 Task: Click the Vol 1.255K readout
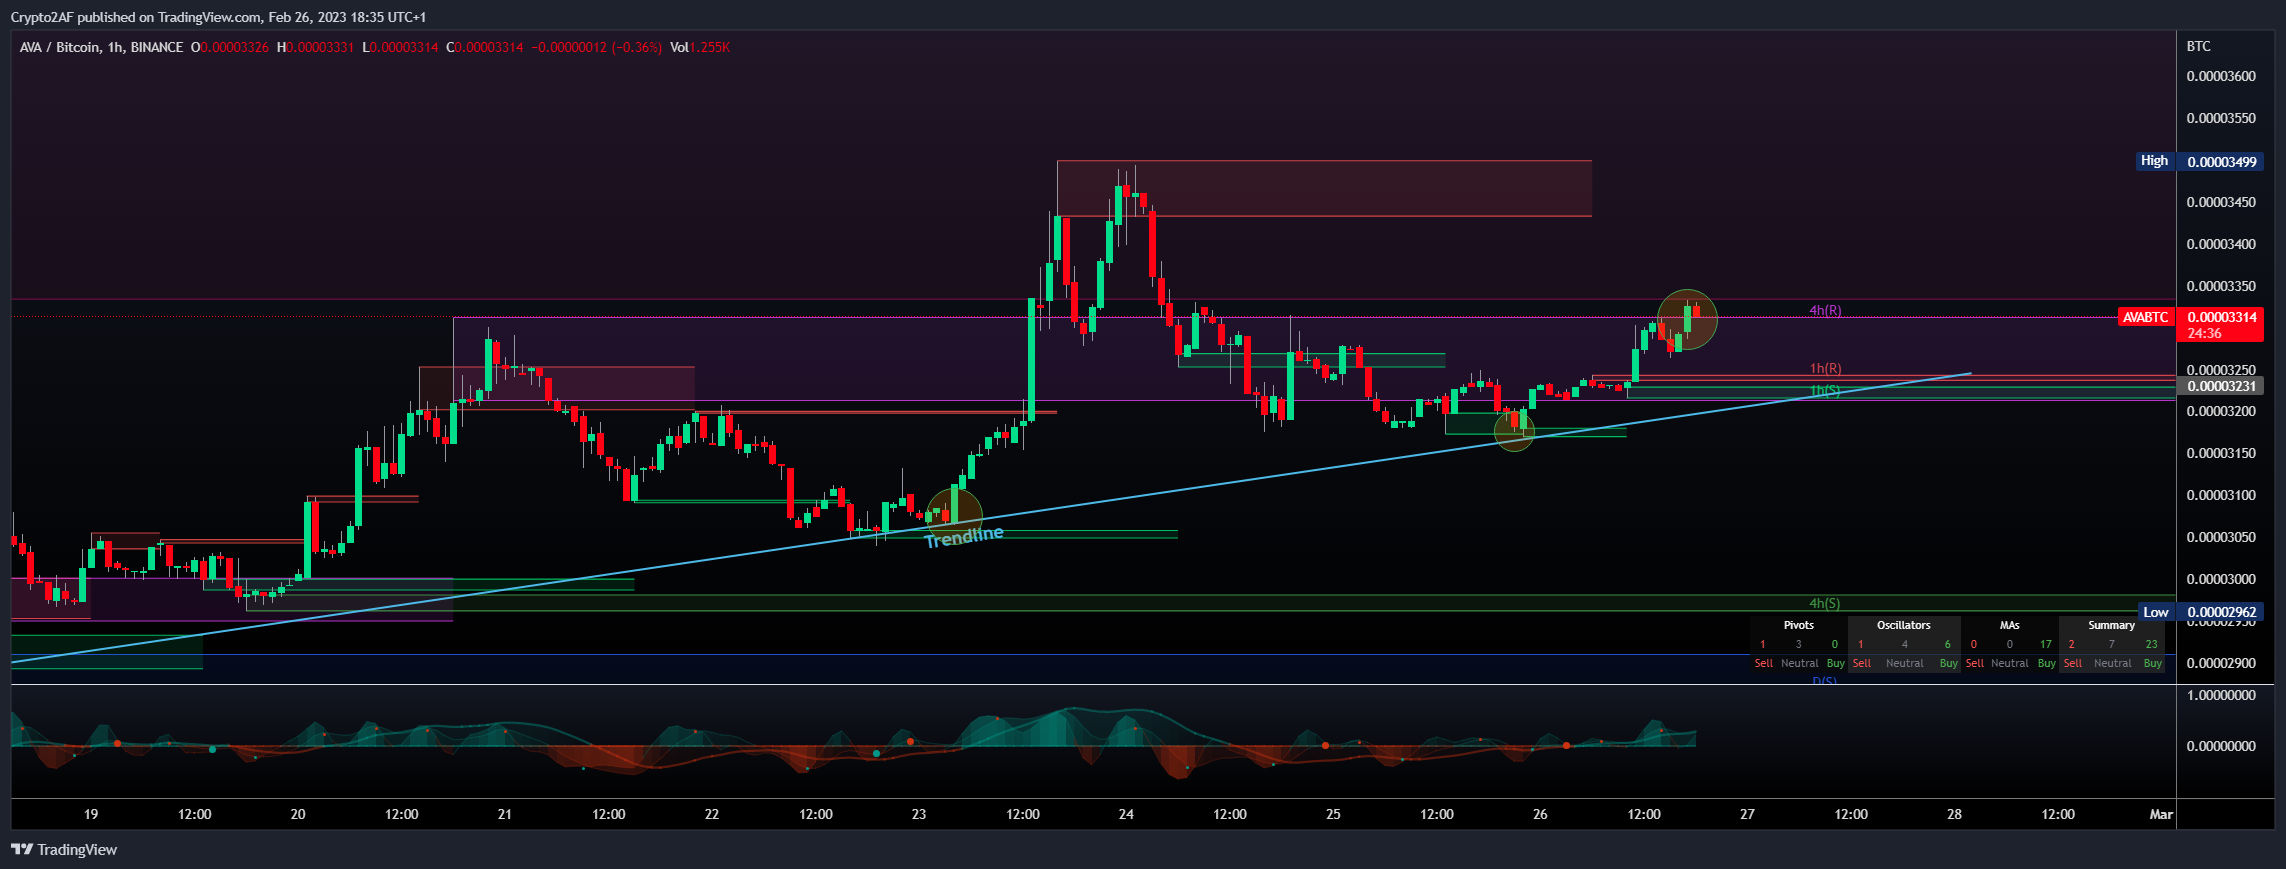(x=700, y=47)
